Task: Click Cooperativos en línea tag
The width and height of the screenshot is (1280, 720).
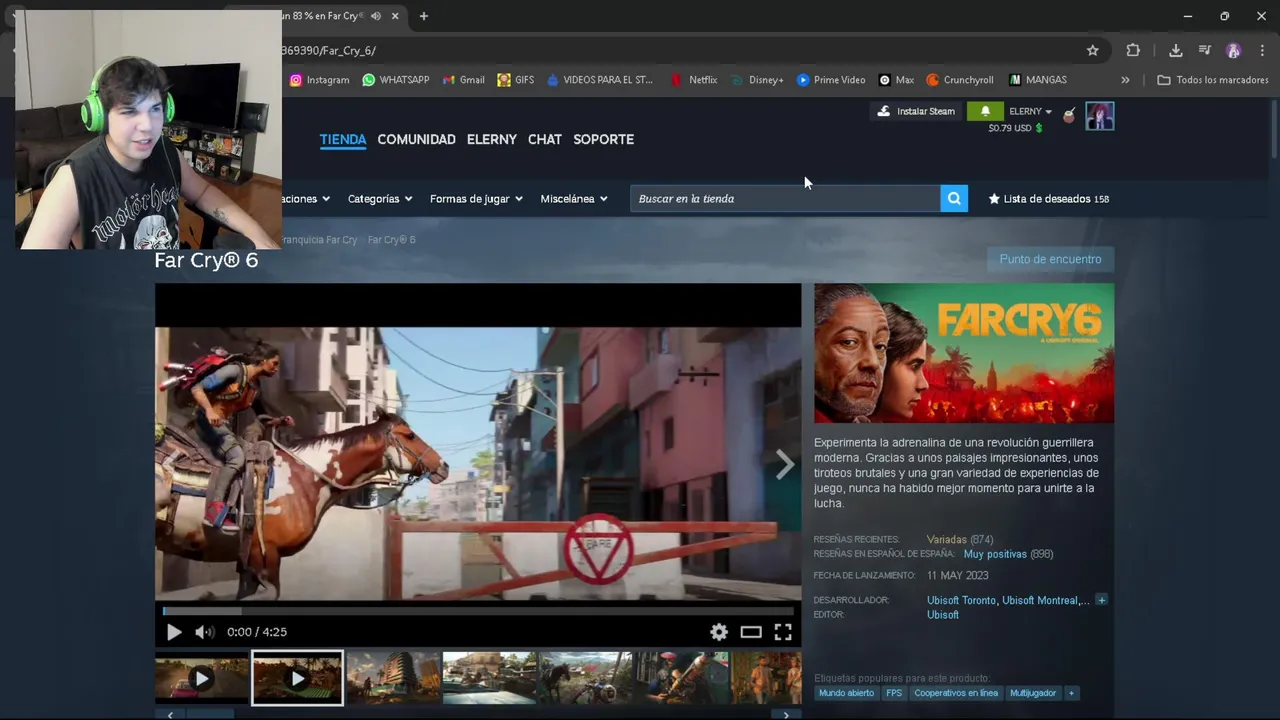Action: coord(956,693)
